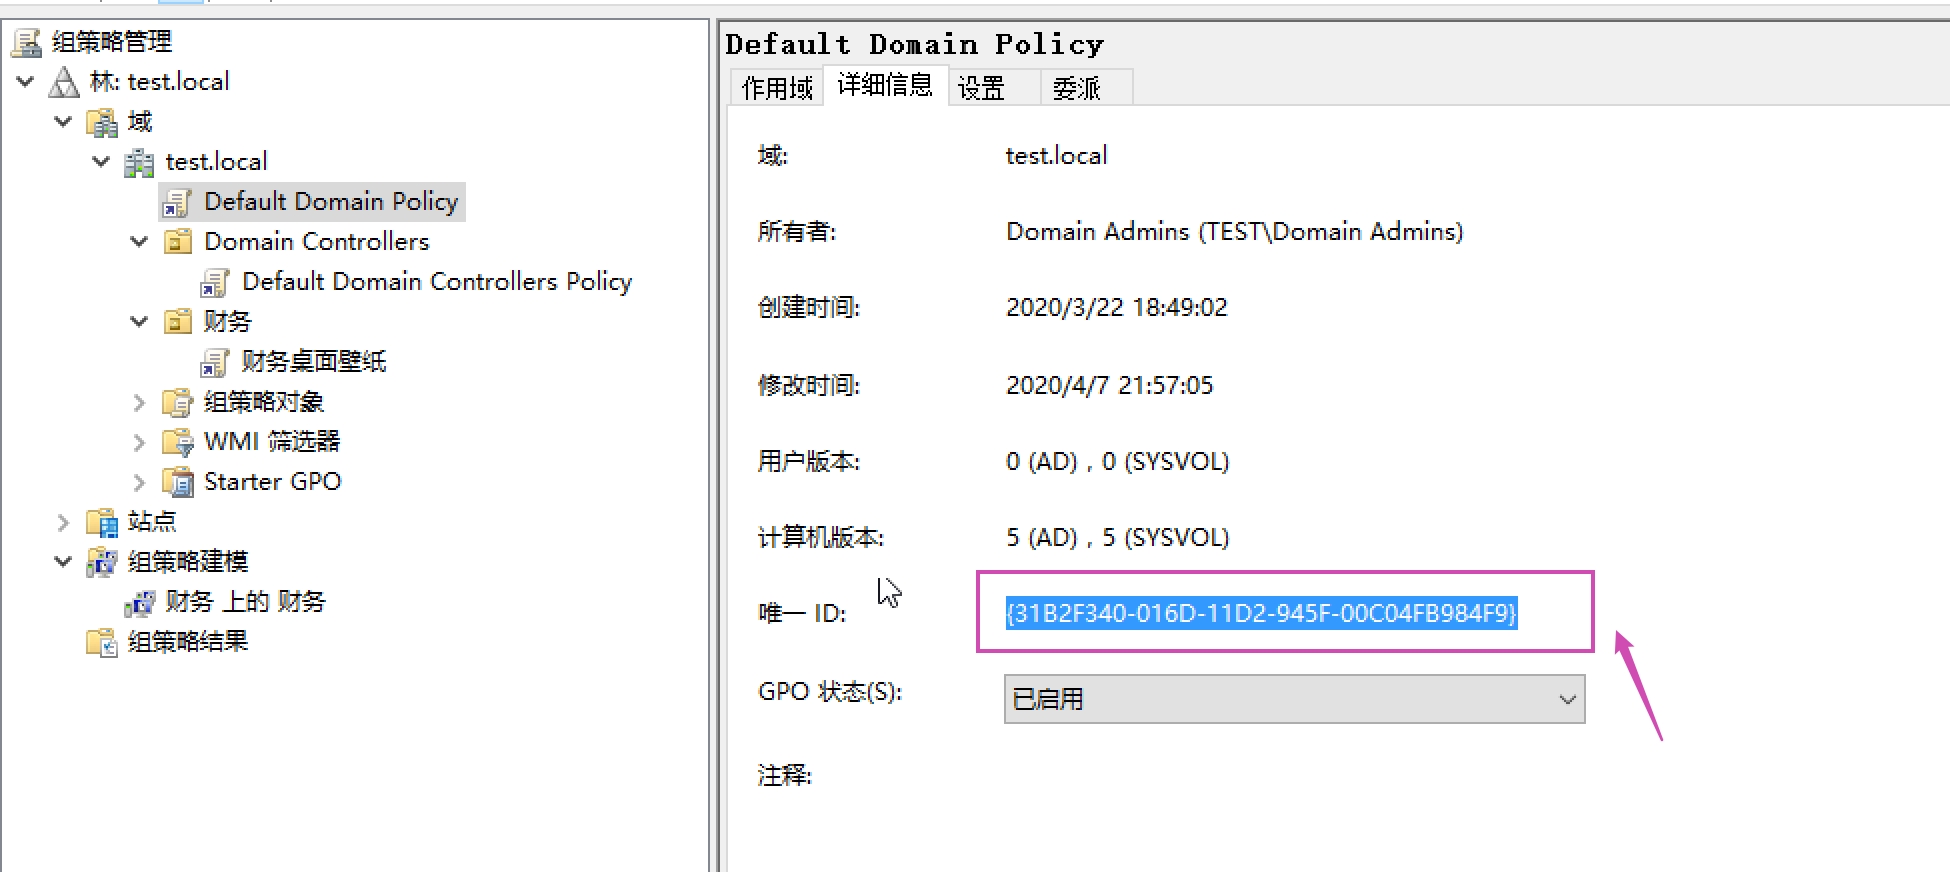The width and height of the screenshot is (1950, 872).
Task: Switch to the 作用域 tab
Action: [x=777, y=88]
